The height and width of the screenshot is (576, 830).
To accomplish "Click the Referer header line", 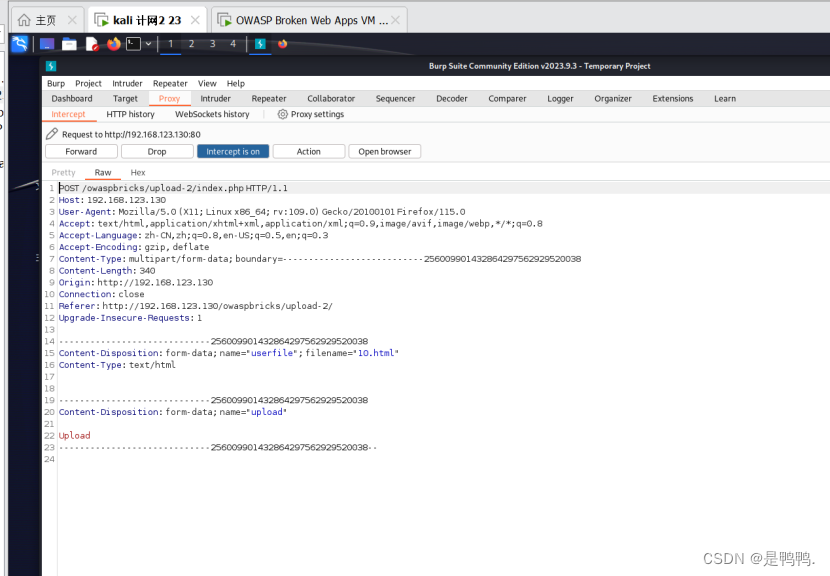I will [195, 306].
